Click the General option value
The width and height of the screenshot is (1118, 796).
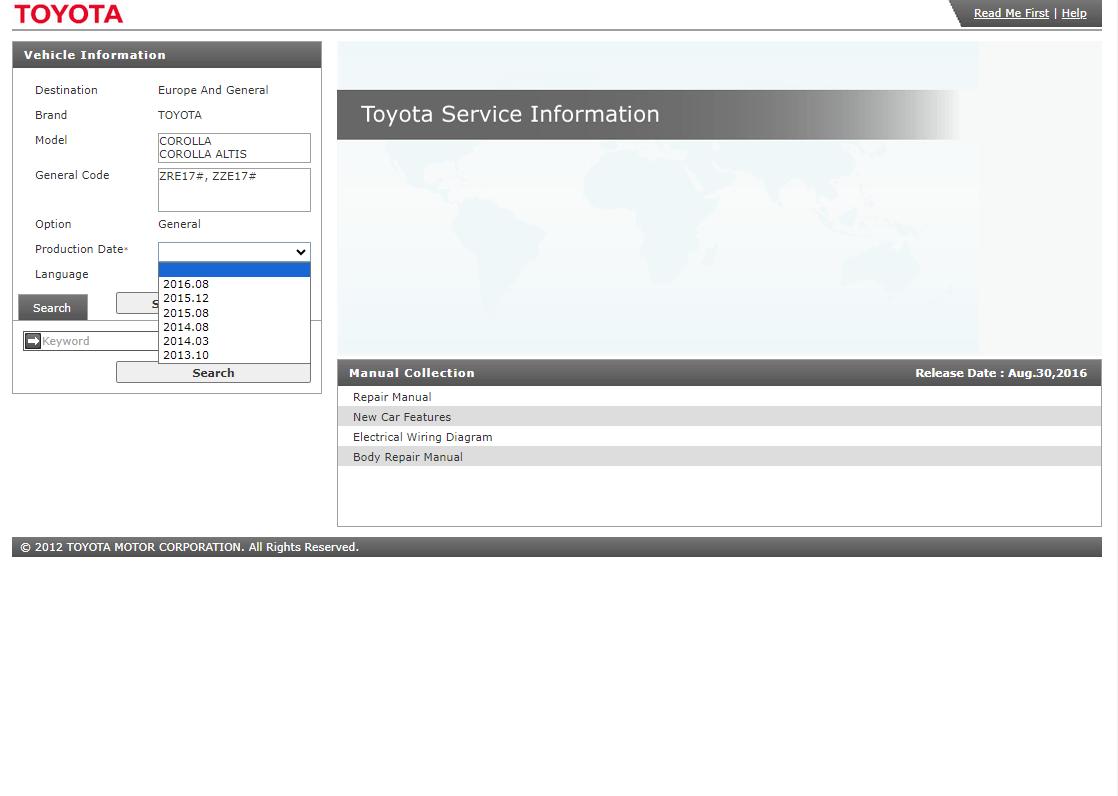pos(180,224)
